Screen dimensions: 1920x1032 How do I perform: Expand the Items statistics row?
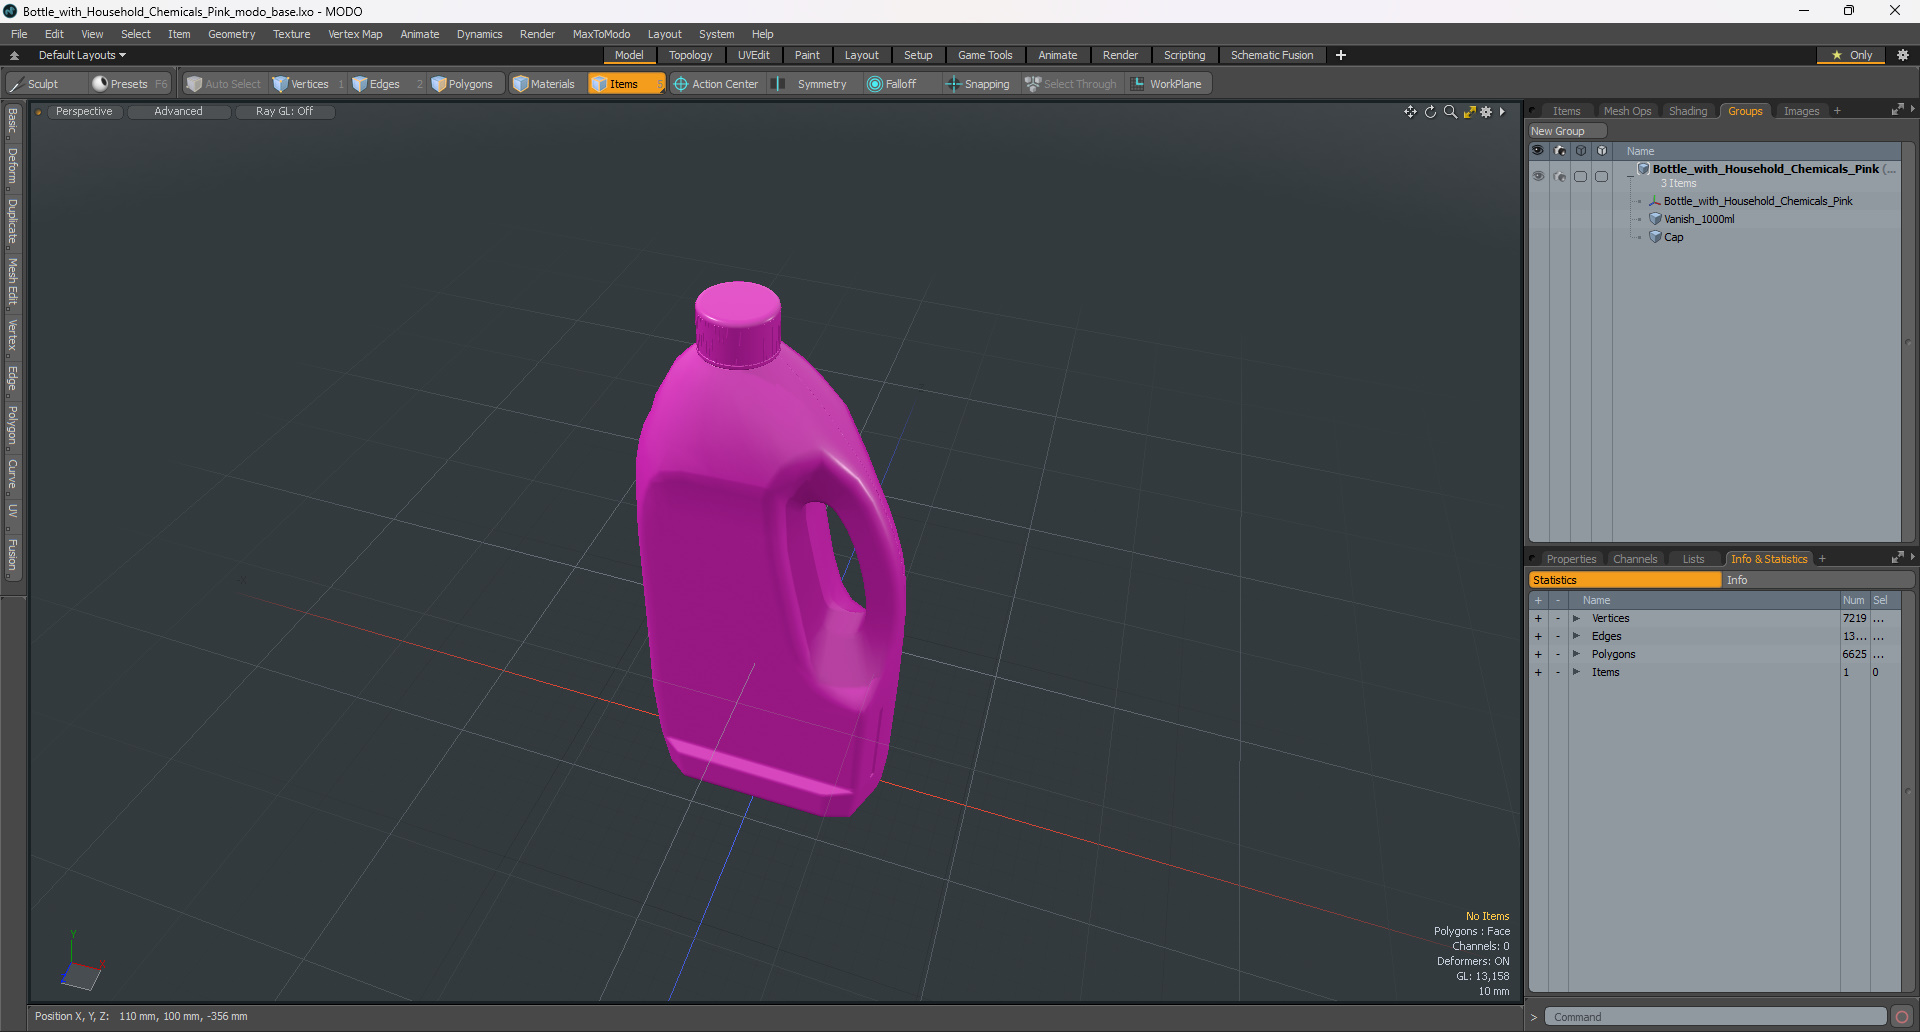point(1576,673)
